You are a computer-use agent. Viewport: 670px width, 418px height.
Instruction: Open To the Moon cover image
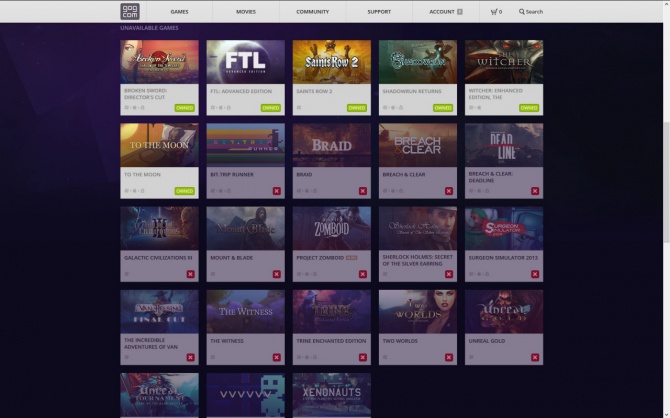pos(159,145)
